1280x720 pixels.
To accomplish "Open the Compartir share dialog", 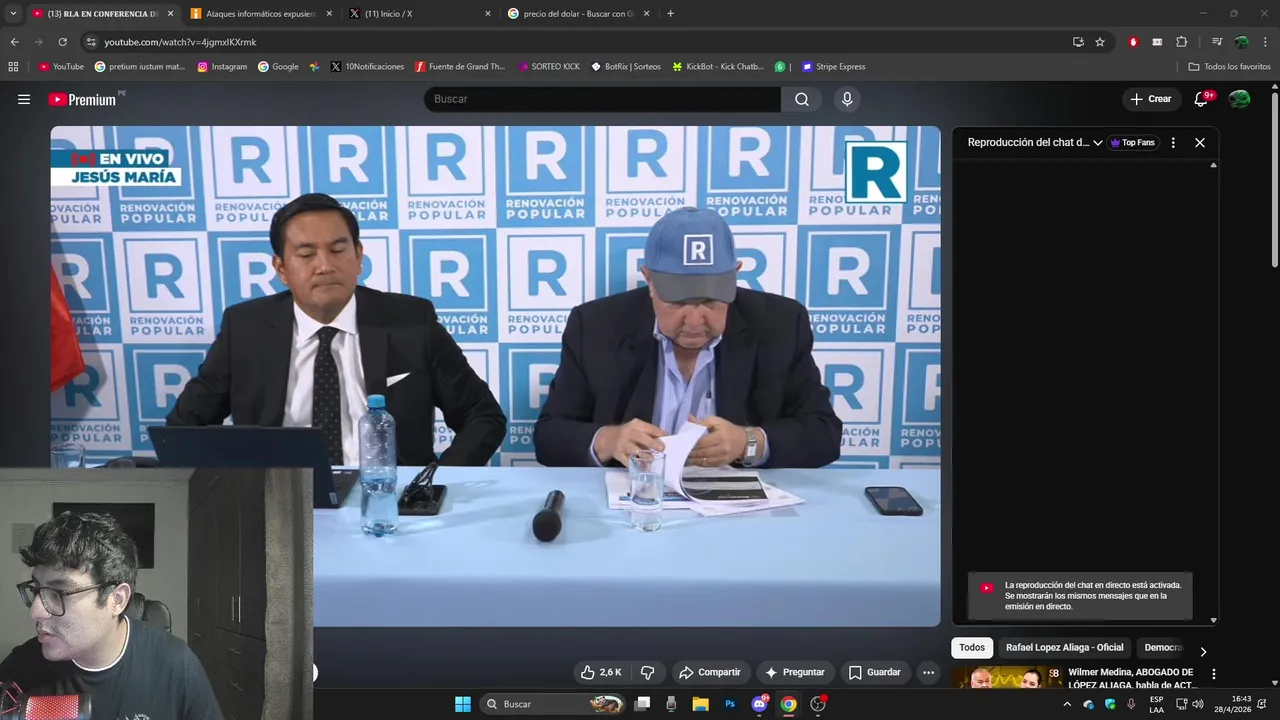I will coord(710,672).
